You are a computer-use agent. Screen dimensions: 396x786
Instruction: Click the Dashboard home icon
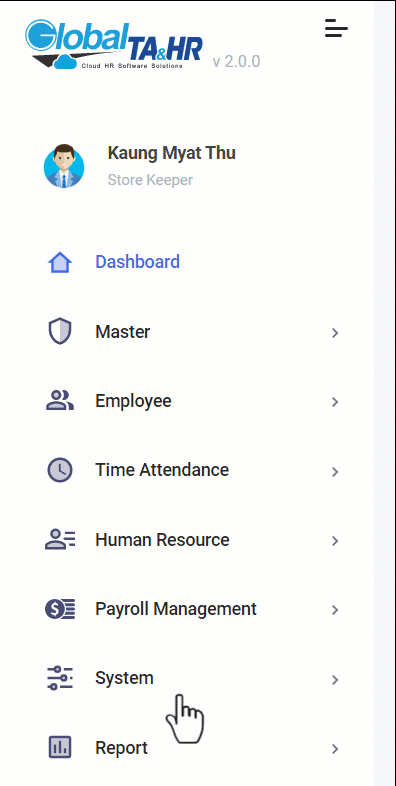60,262
